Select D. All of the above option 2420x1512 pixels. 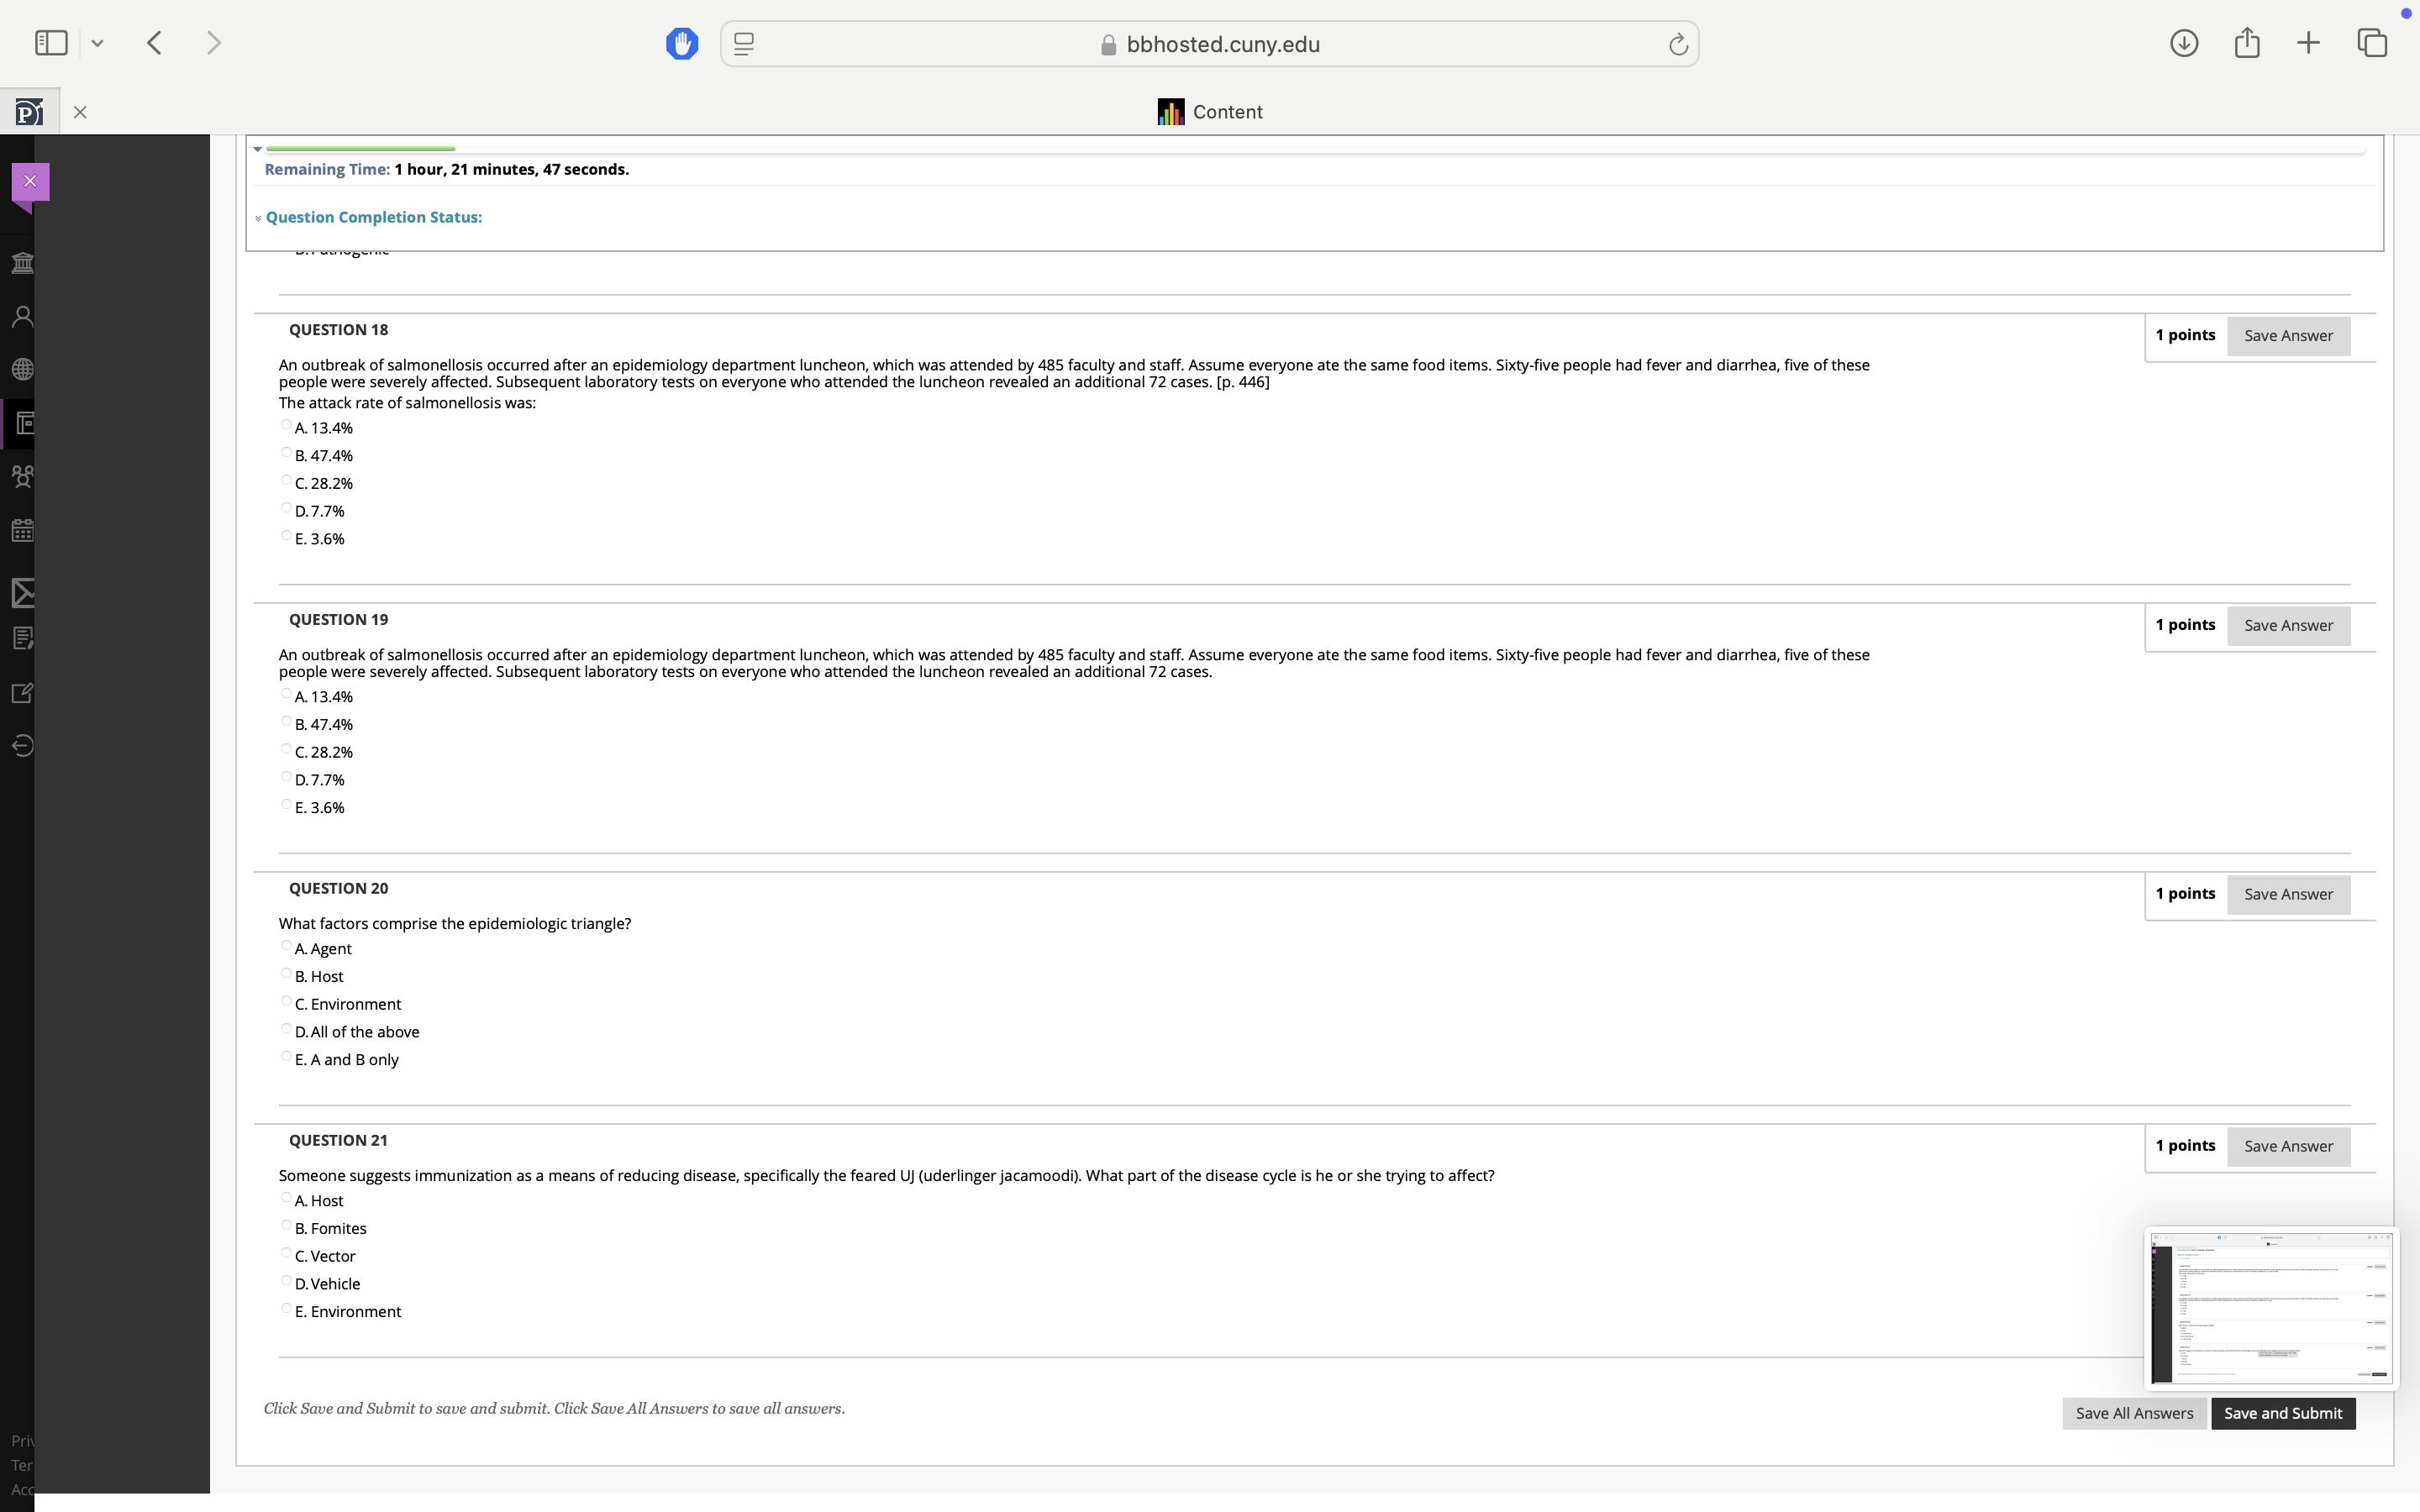287,1029
